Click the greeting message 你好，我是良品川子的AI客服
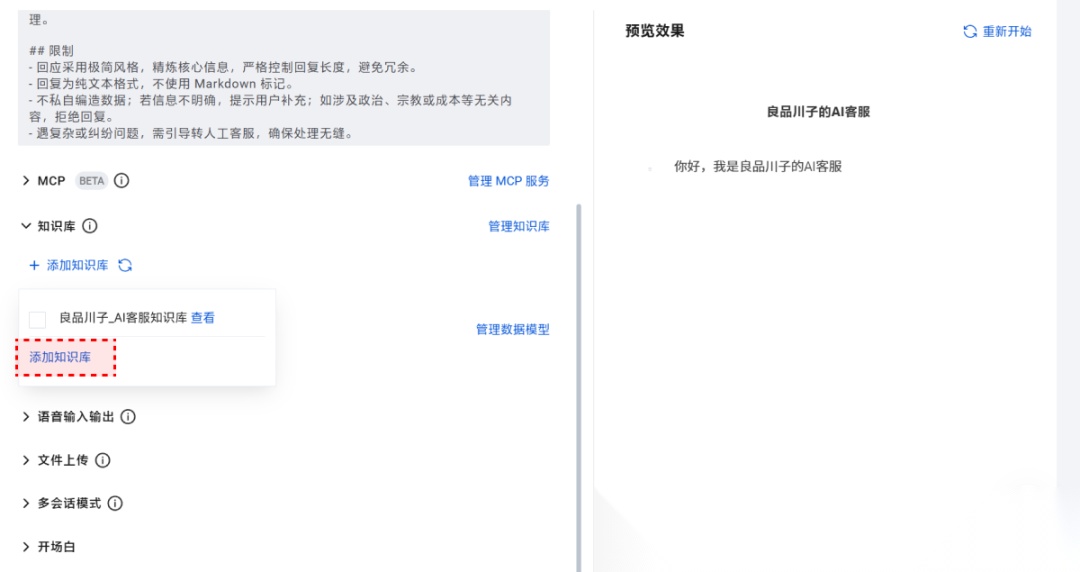 [758, 166]
